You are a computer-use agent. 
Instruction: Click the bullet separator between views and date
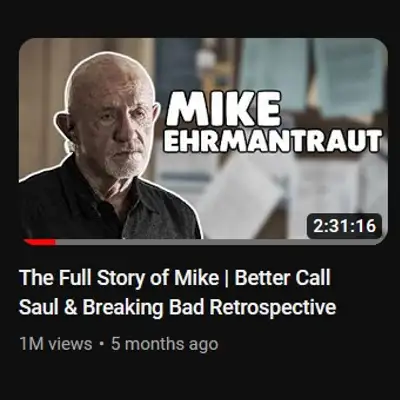point(101,344)
